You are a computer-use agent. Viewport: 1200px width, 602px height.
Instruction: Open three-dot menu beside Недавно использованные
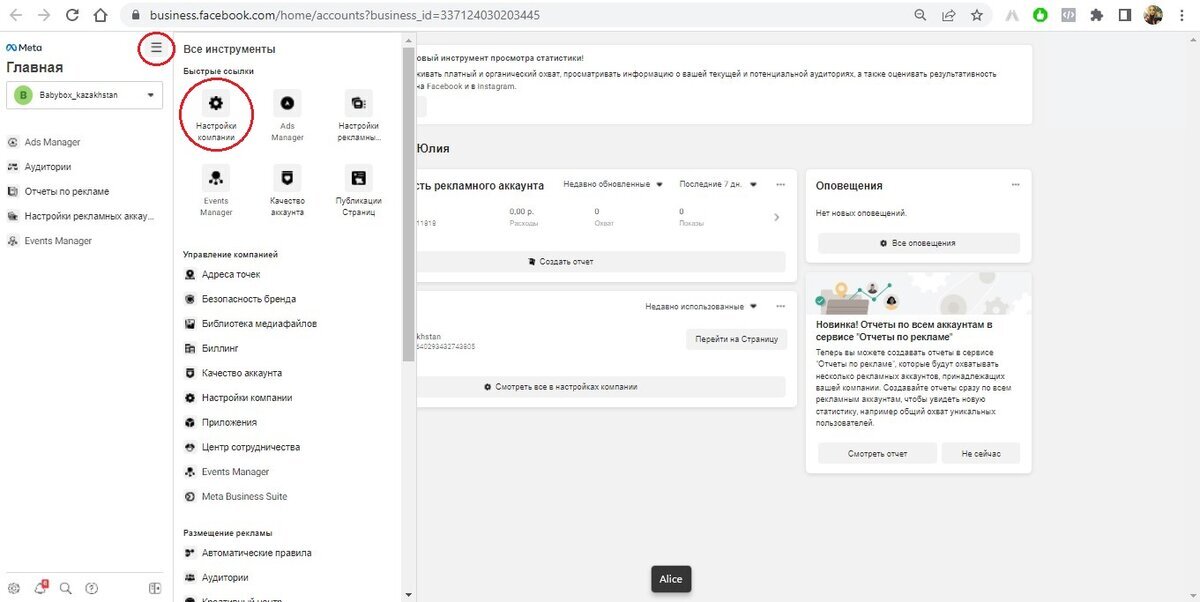click(x=781, y=306)
